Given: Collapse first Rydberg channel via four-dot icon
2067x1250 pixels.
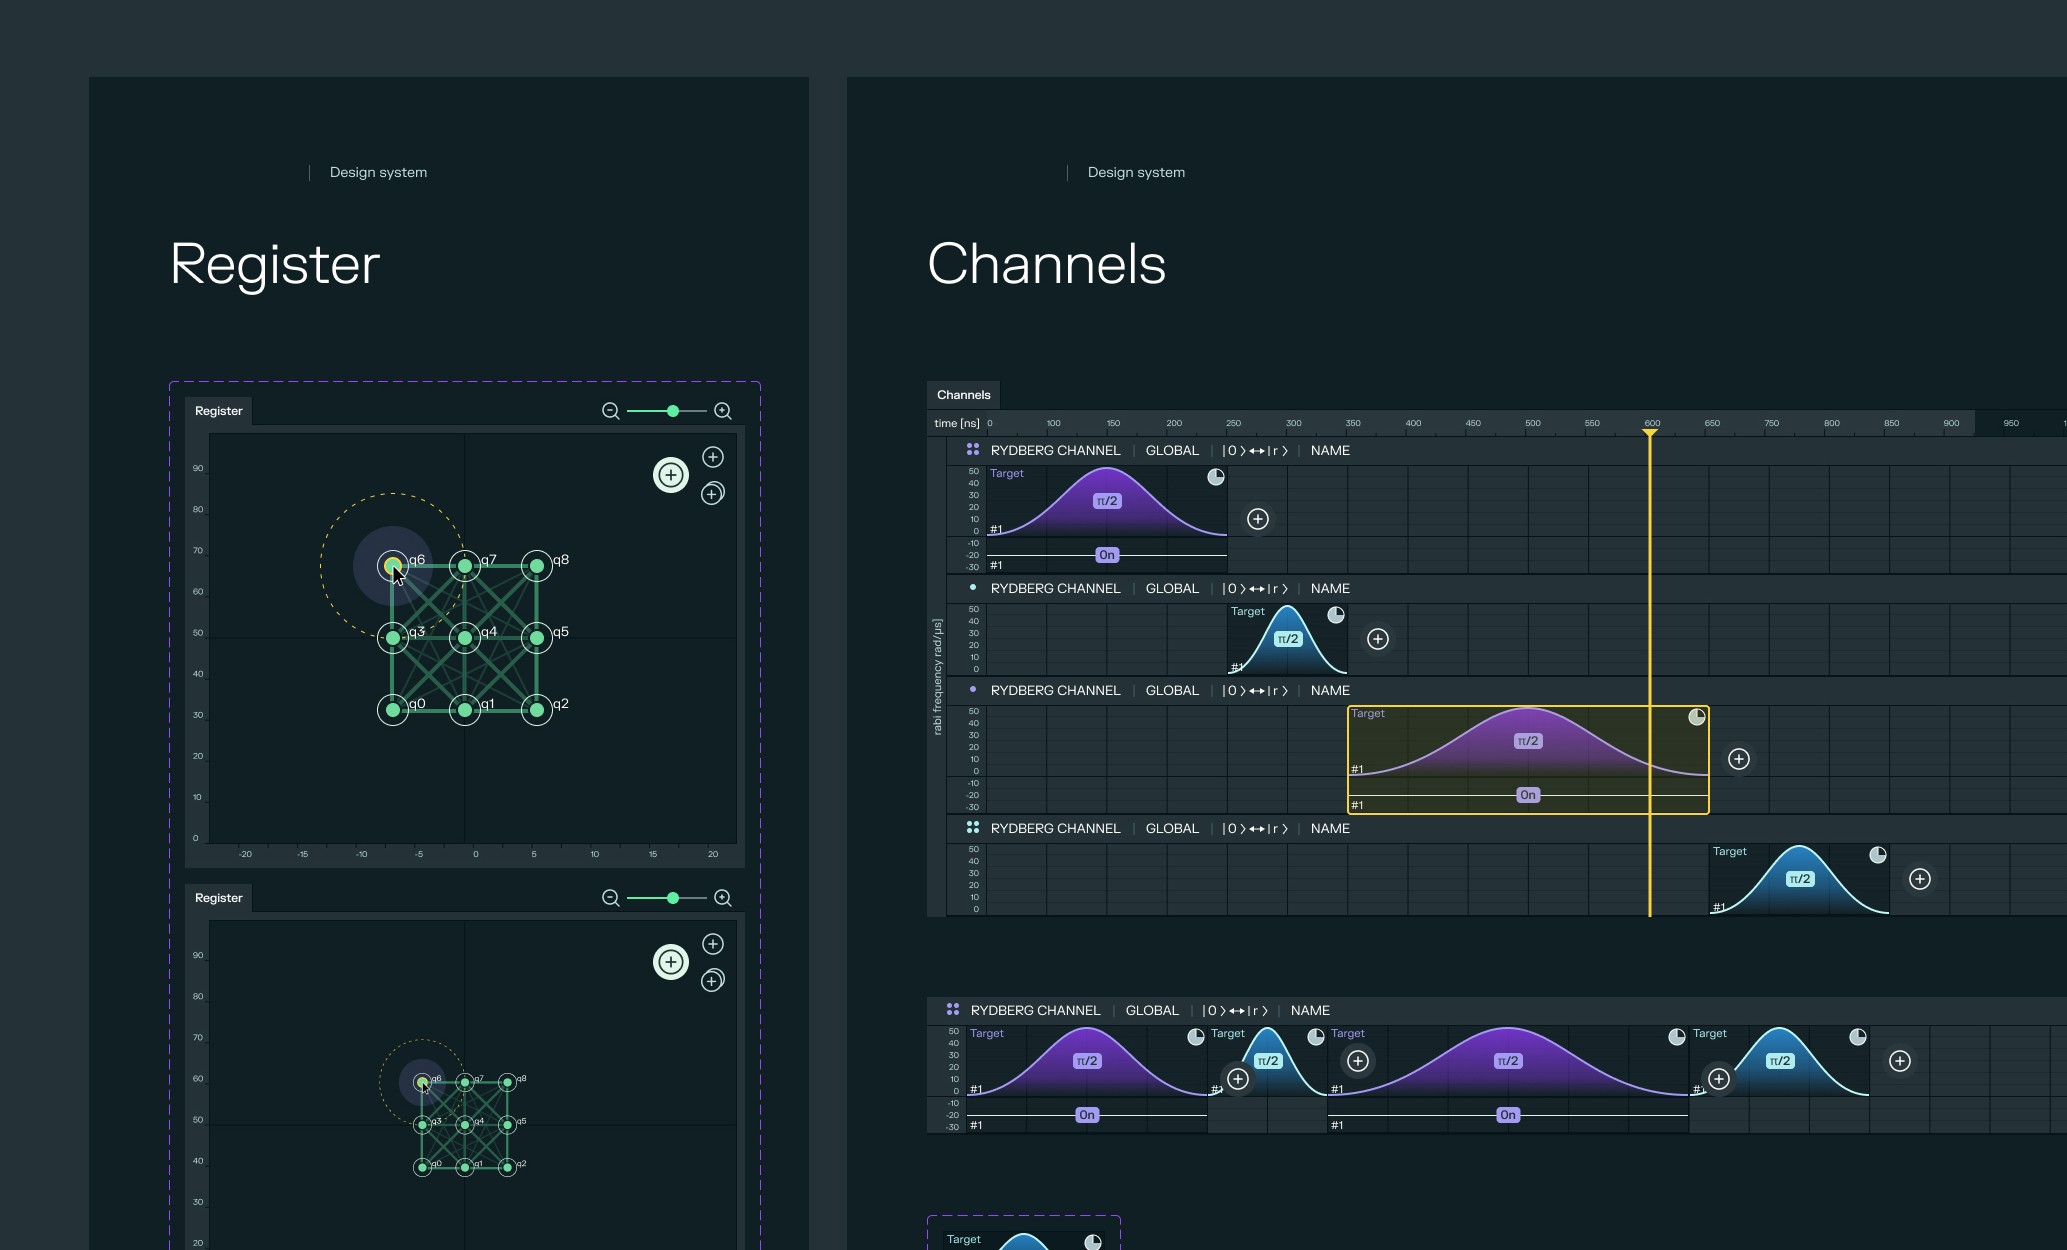Looking at the screenshot, I should [x=973, y=450].
